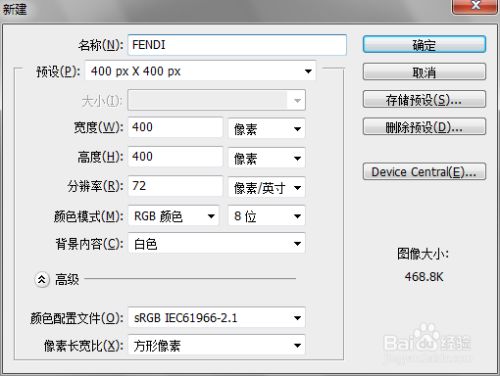Open the 背景内容 dropdown showing 白色
The image size is (500, 376).
pyautogui.click(x=216, y=244)
